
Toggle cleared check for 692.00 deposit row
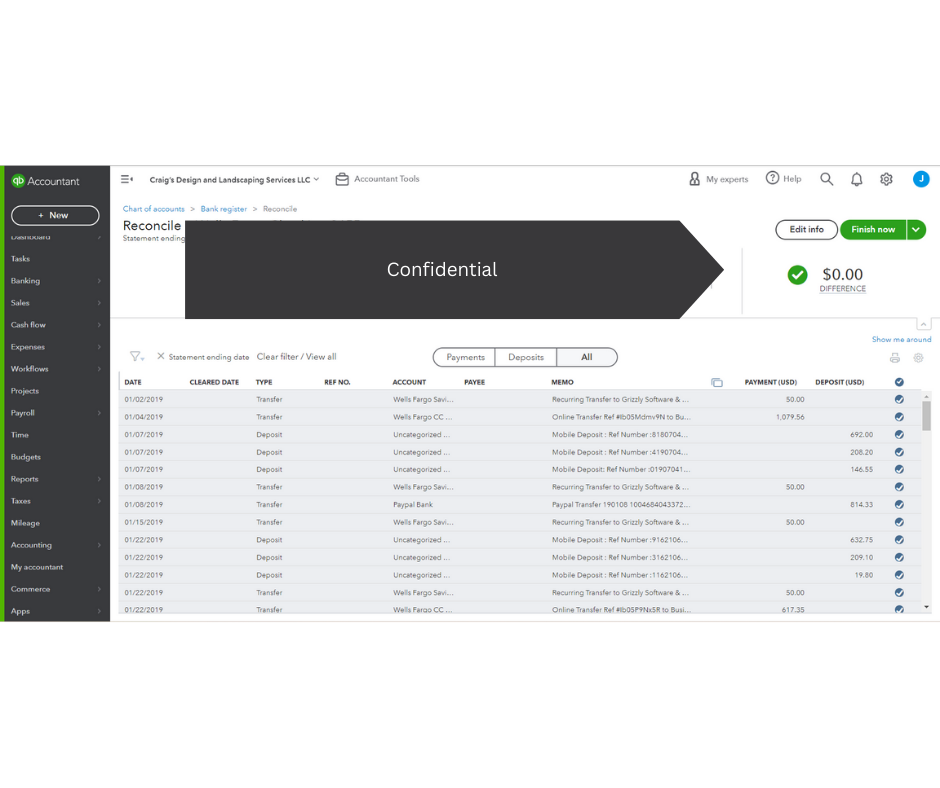pyautogui.click(x=899, y=435)
